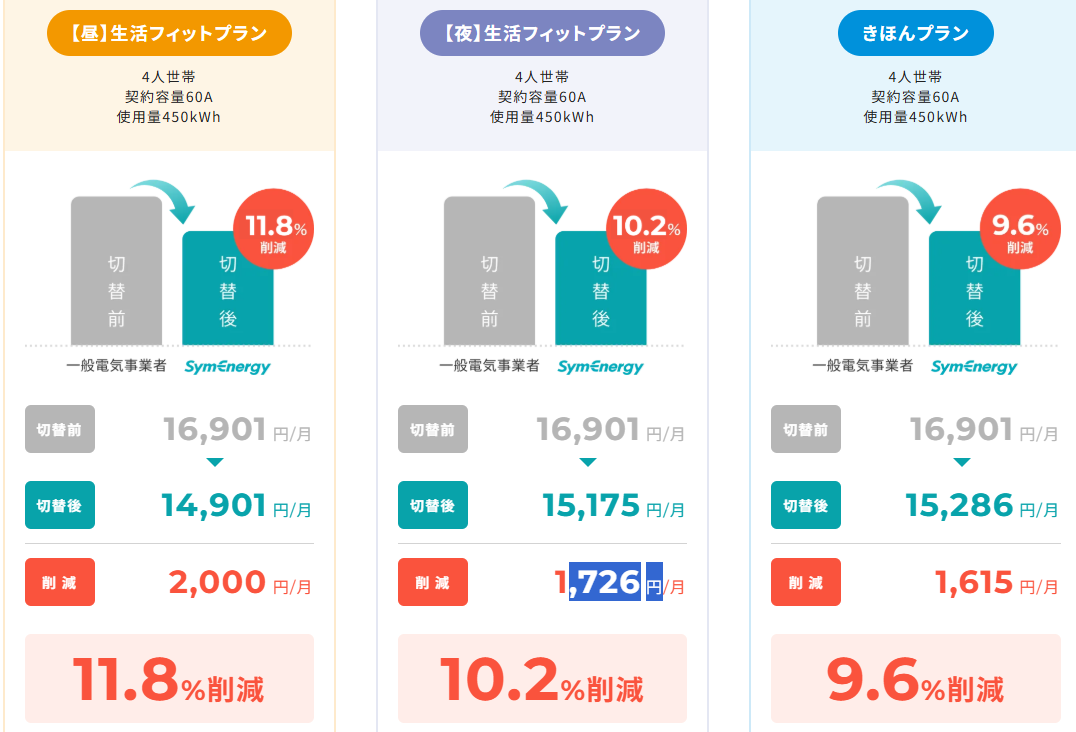Click the gray 切替前 bar in the night plan chart
Image resolution: width=1076 pixels, height=732 pixels.
(489, 271)
